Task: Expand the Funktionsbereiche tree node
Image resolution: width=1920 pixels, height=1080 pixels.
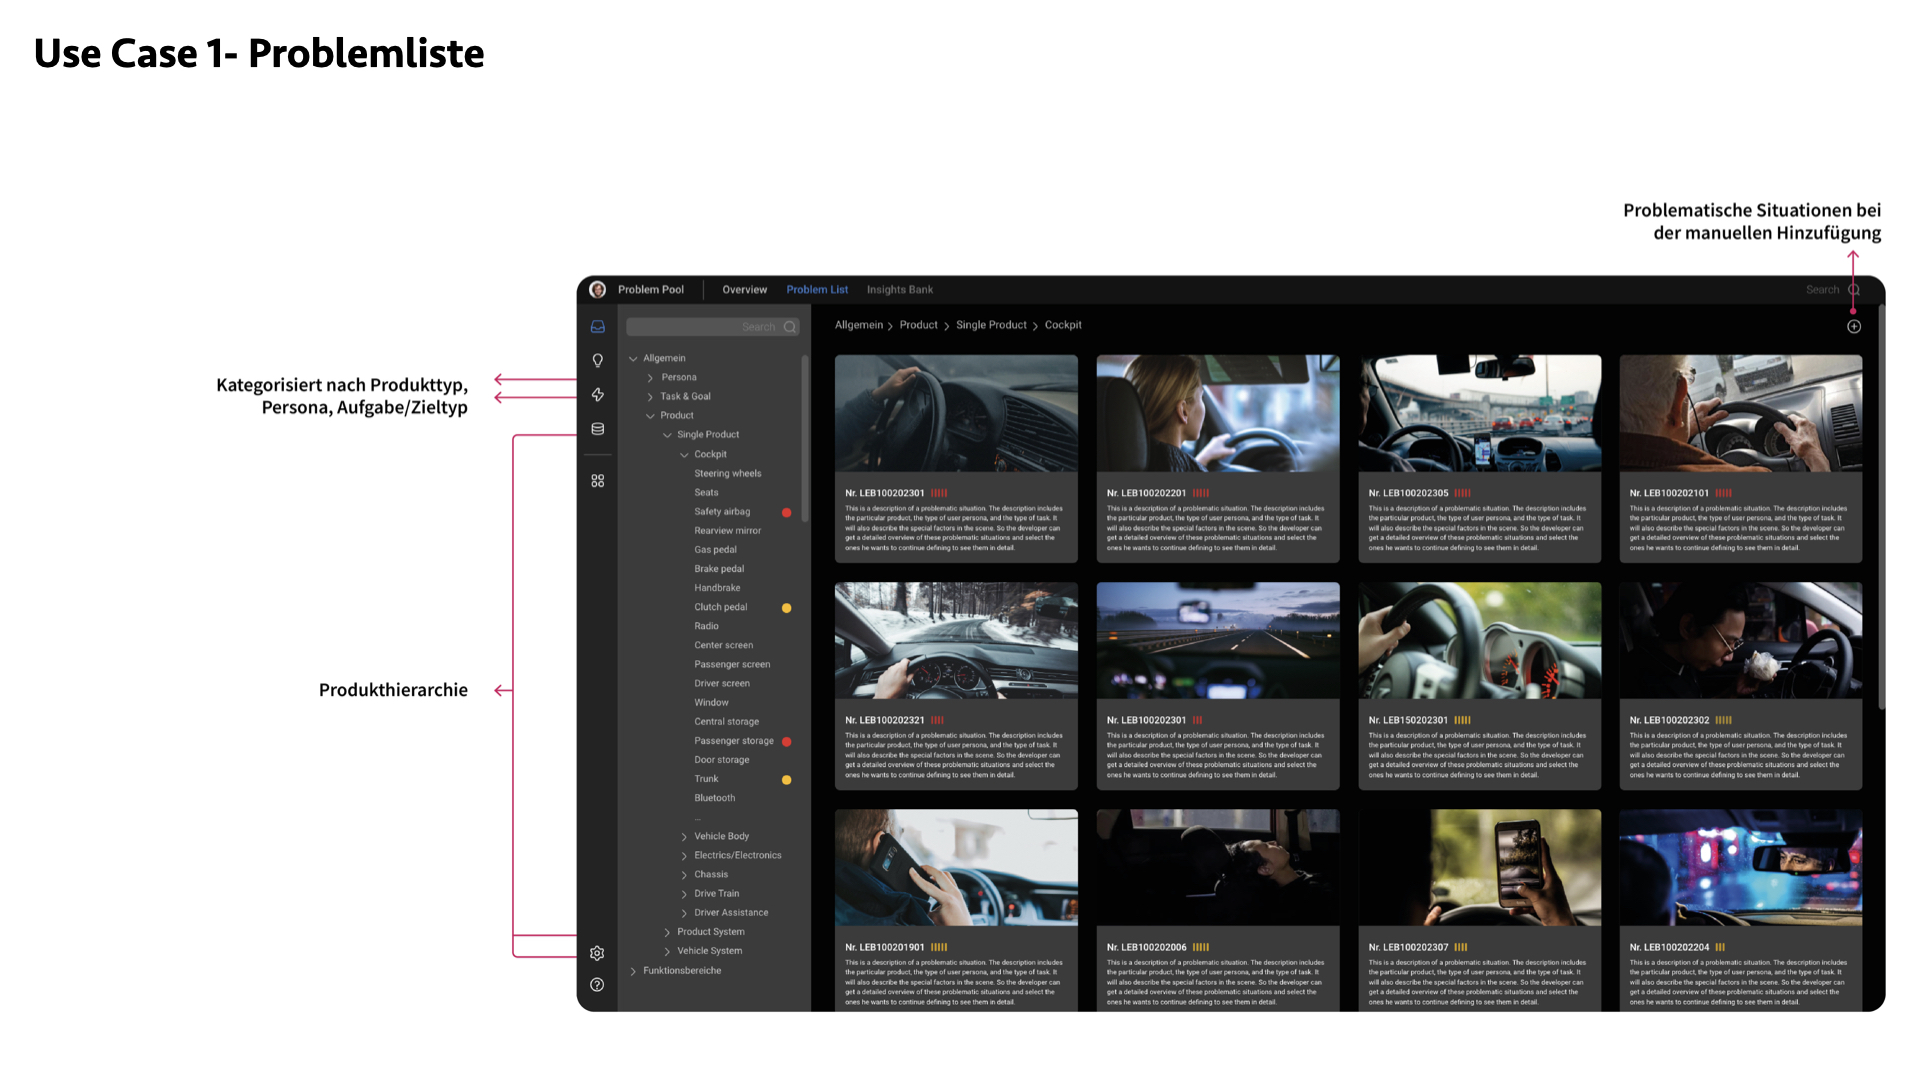Action: point(633,971)
